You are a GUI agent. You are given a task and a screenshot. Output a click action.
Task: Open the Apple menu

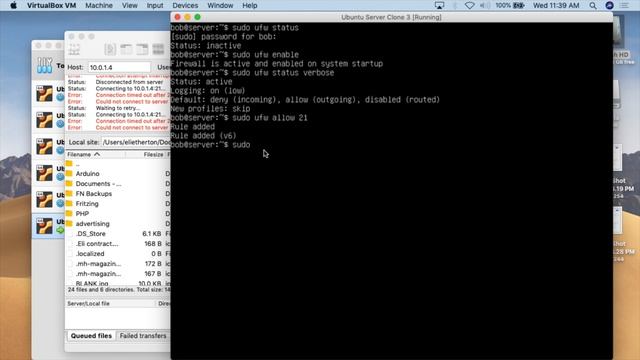pos(13,6)
